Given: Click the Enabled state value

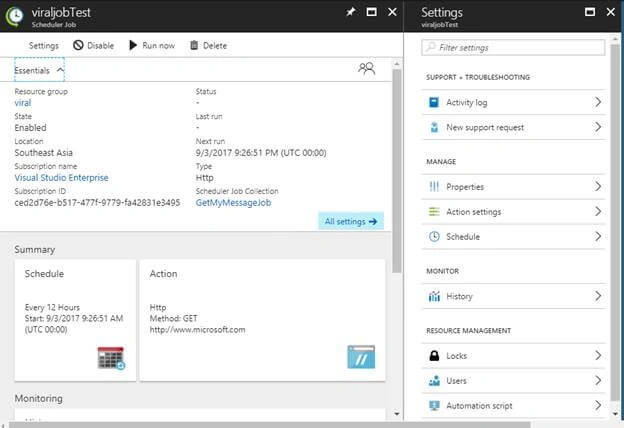Looking at the screenshot, I should pyautogui.click(x=30, y=128).
